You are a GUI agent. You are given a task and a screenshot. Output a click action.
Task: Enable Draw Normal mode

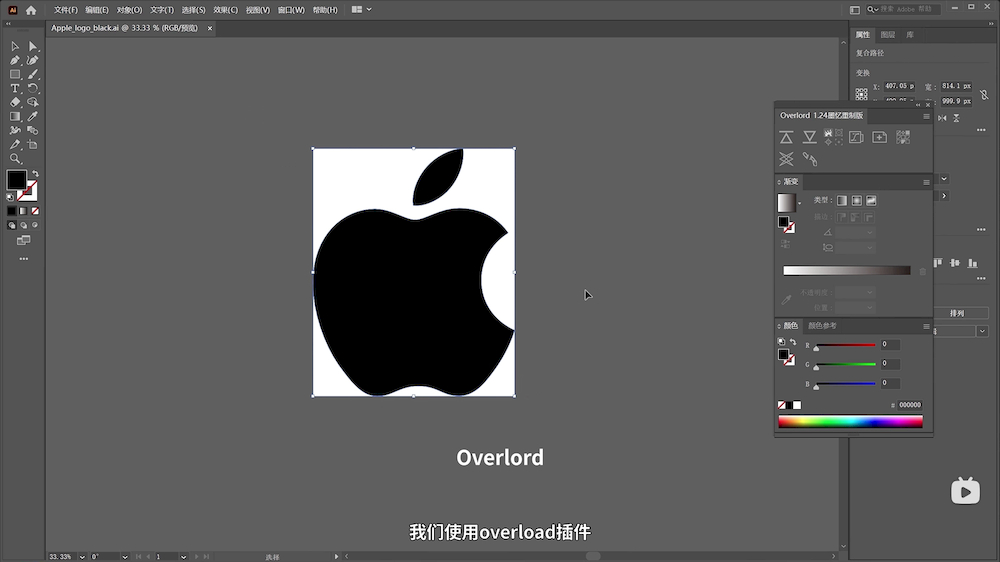pyautogui.click(x=11, y=225)
